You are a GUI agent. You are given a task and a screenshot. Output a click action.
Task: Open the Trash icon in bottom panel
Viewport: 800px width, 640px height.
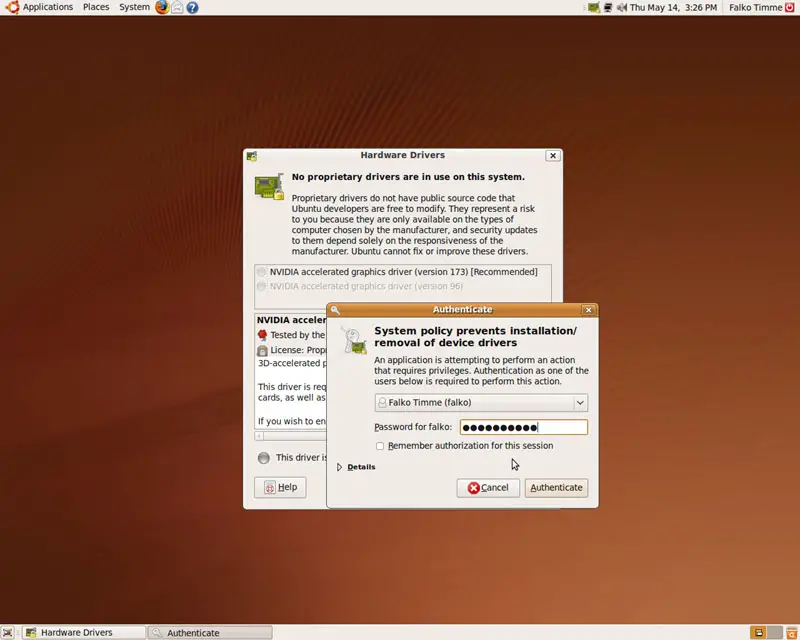(792, 633)
